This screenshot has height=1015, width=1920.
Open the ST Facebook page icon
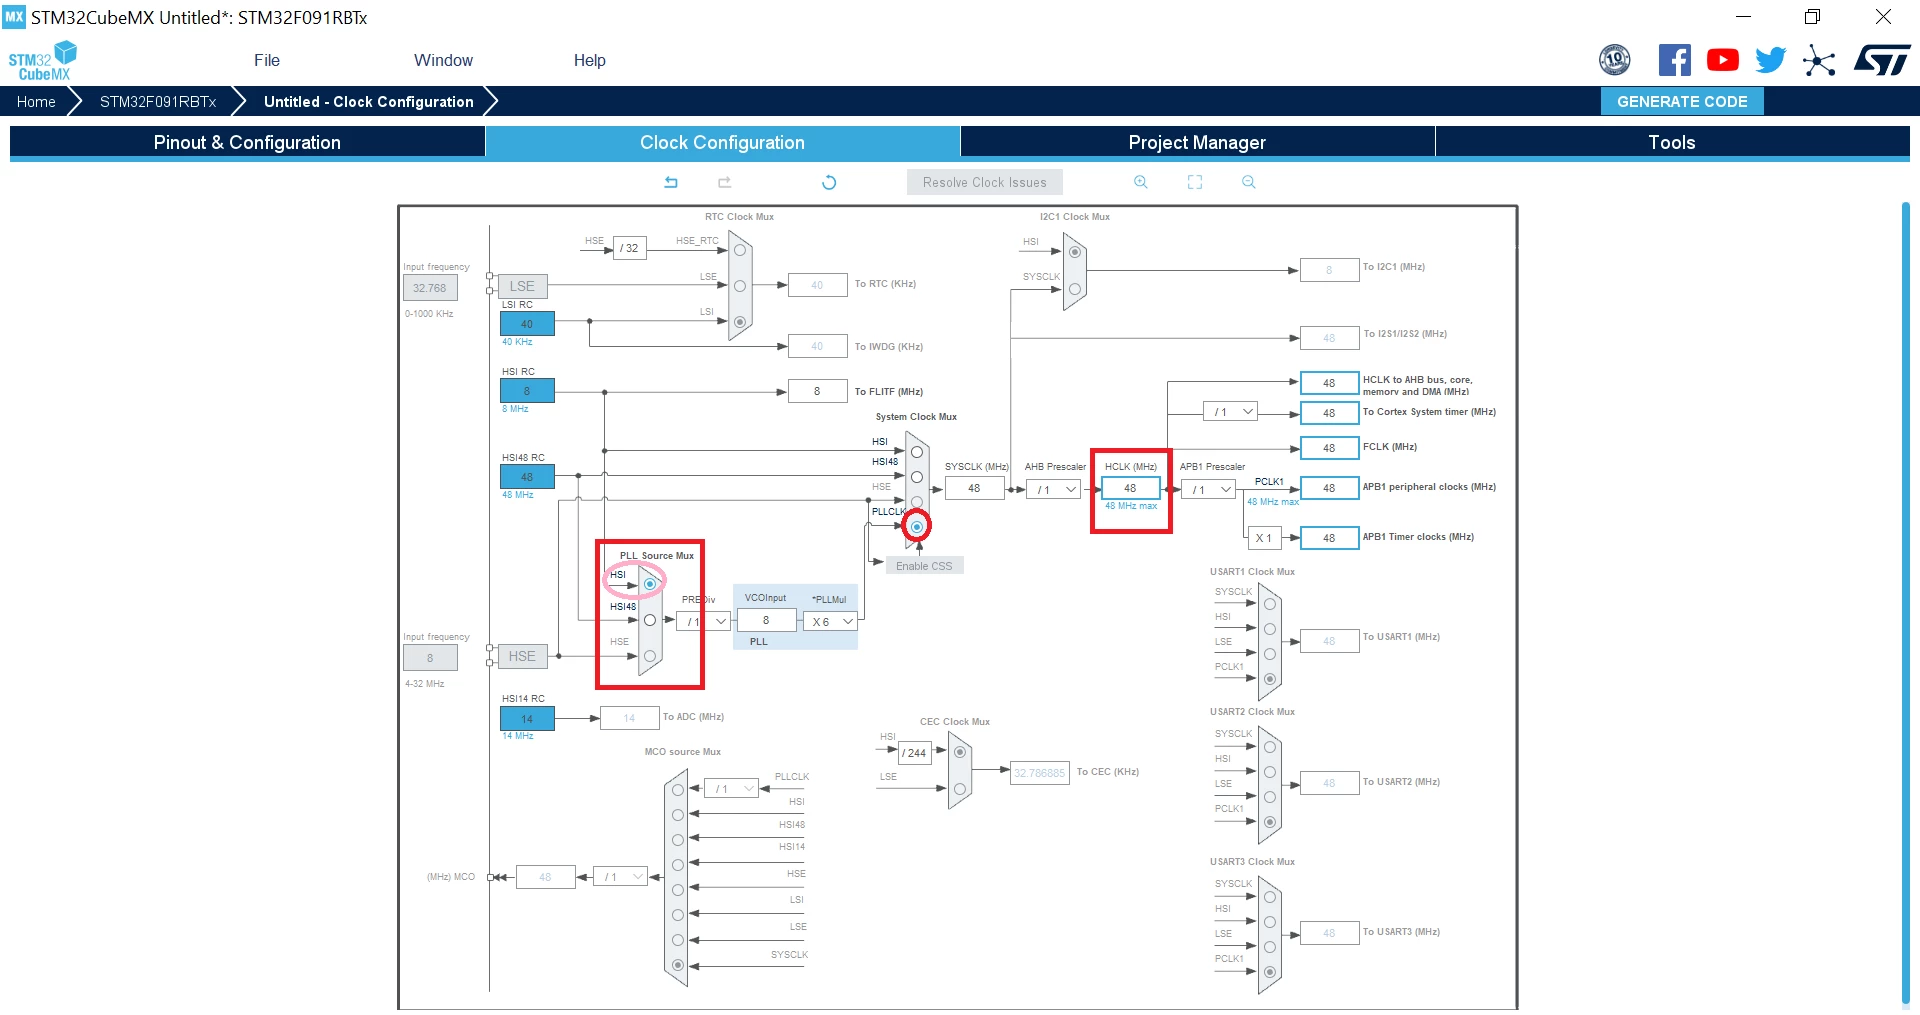tap(1675, 60)
